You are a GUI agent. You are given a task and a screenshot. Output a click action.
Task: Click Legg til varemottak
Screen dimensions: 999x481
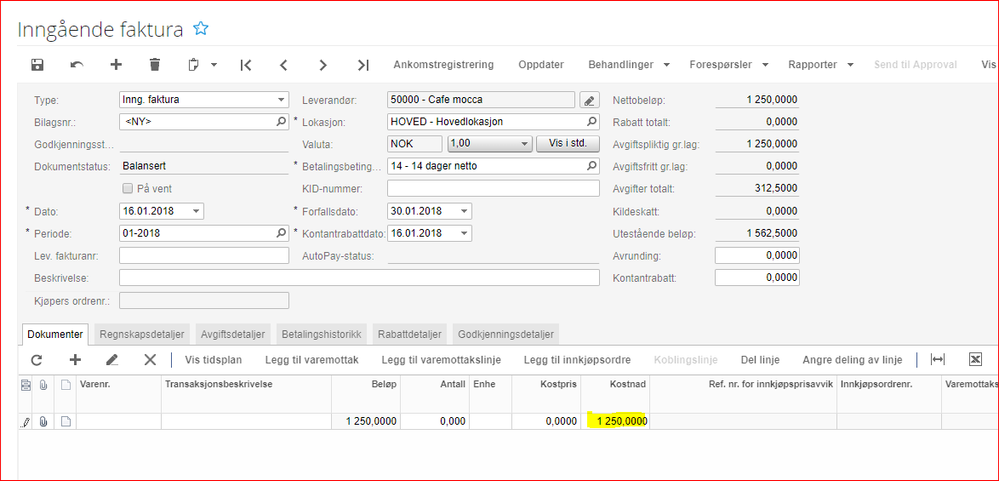click(312, 360)
